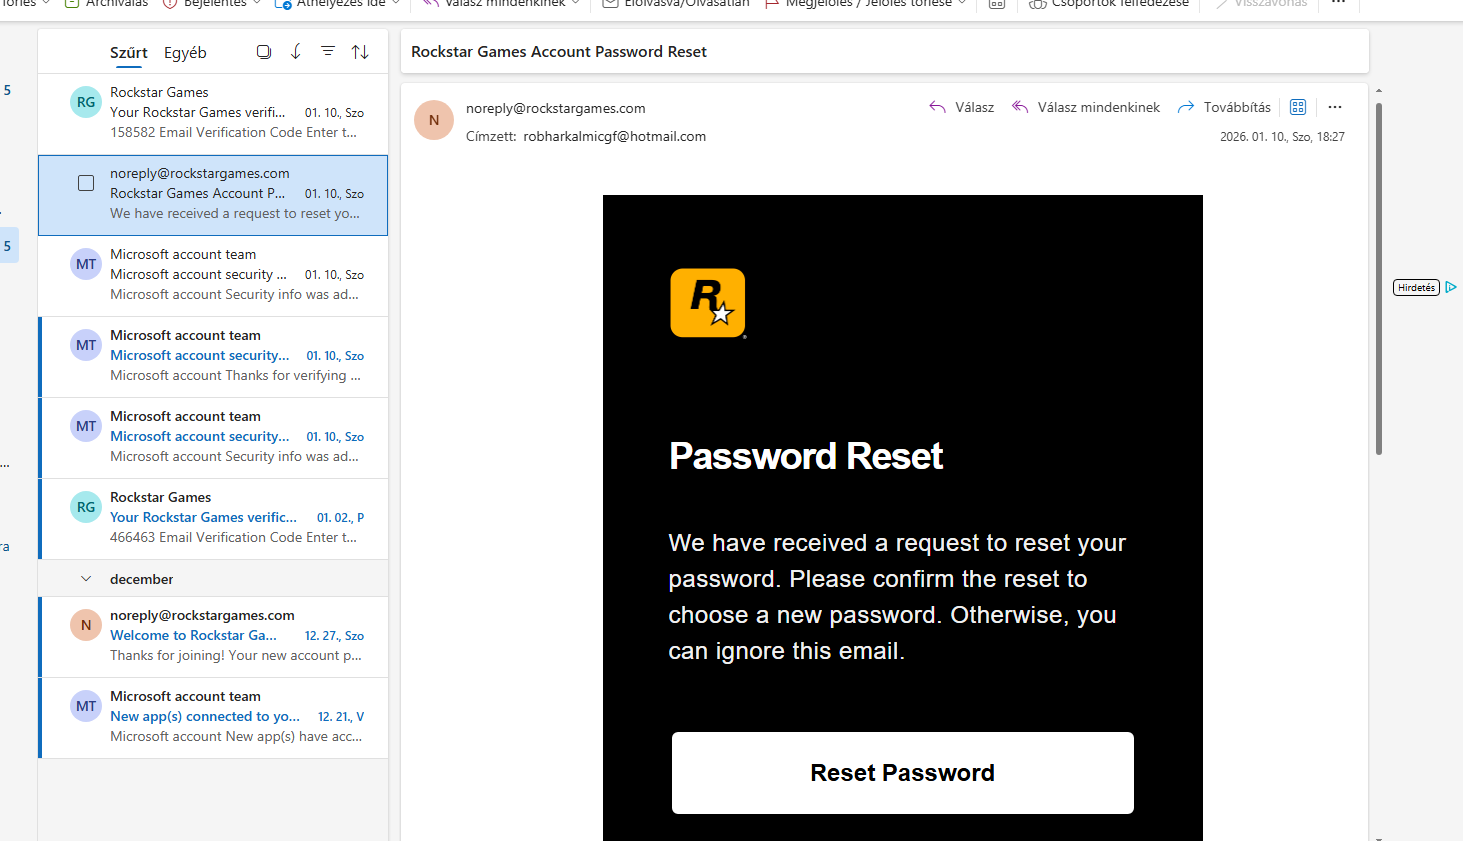Click the Válasz reply arrow icon
The height and width of the screenshot is (841, 1463).
point(937,107)
